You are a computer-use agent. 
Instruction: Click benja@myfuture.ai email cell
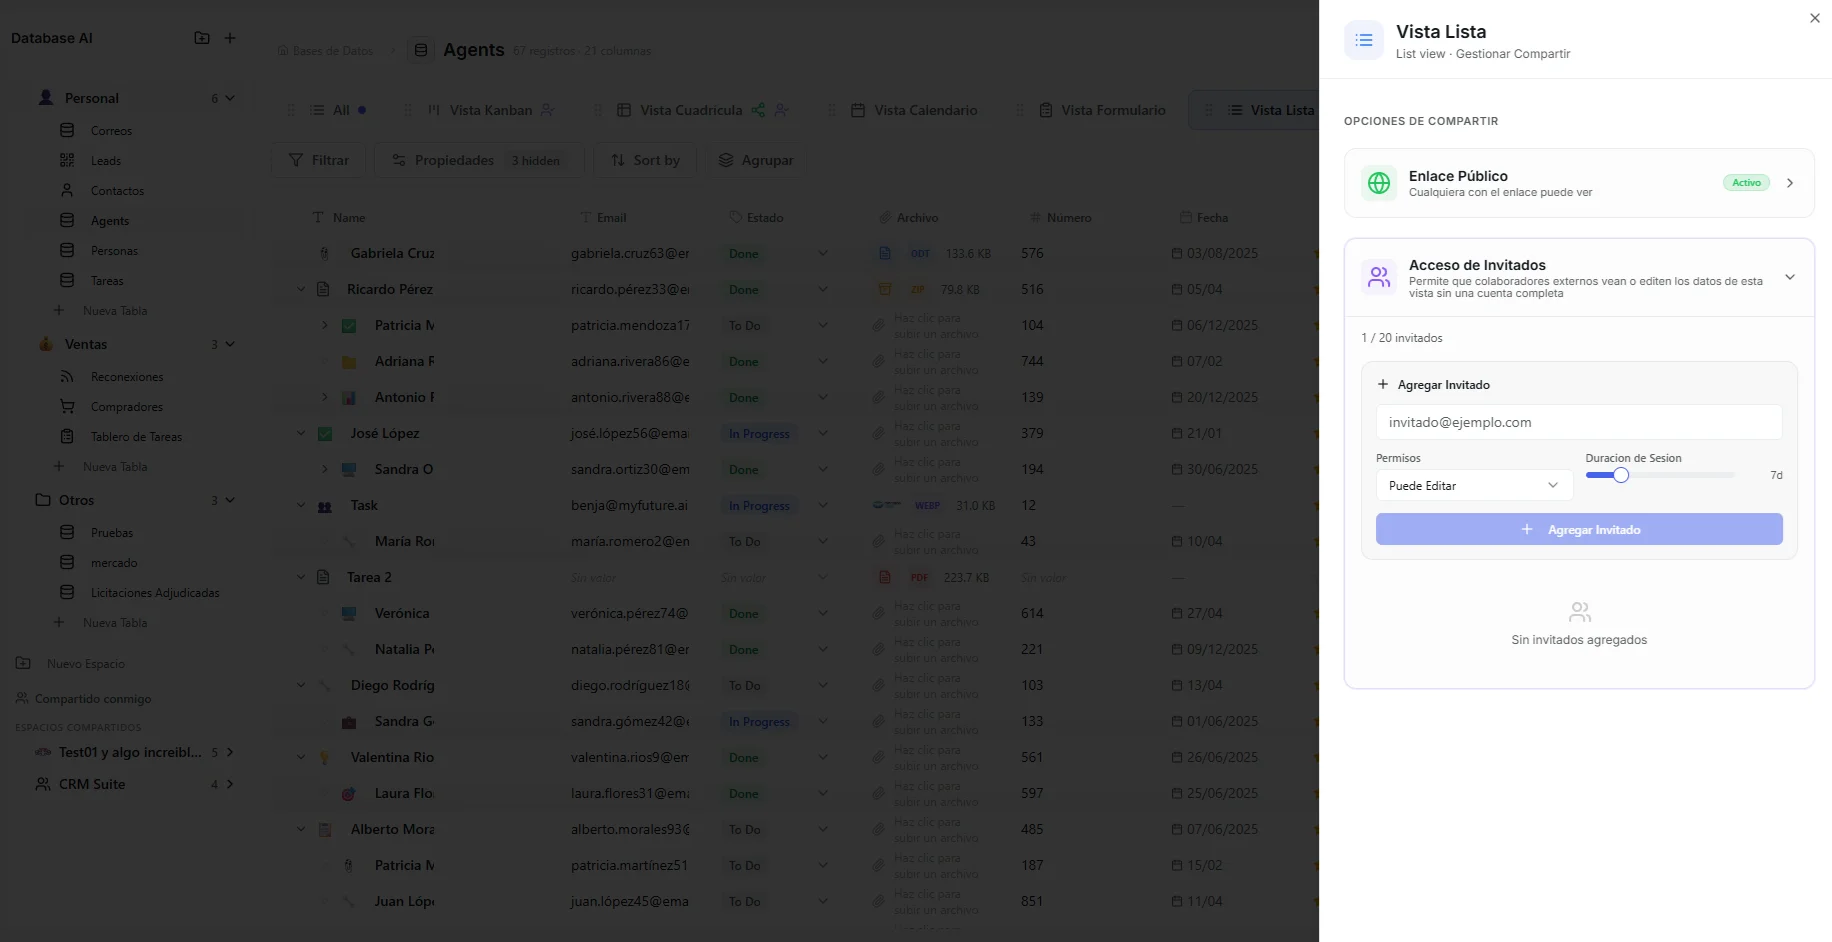[x=630, y=505]
